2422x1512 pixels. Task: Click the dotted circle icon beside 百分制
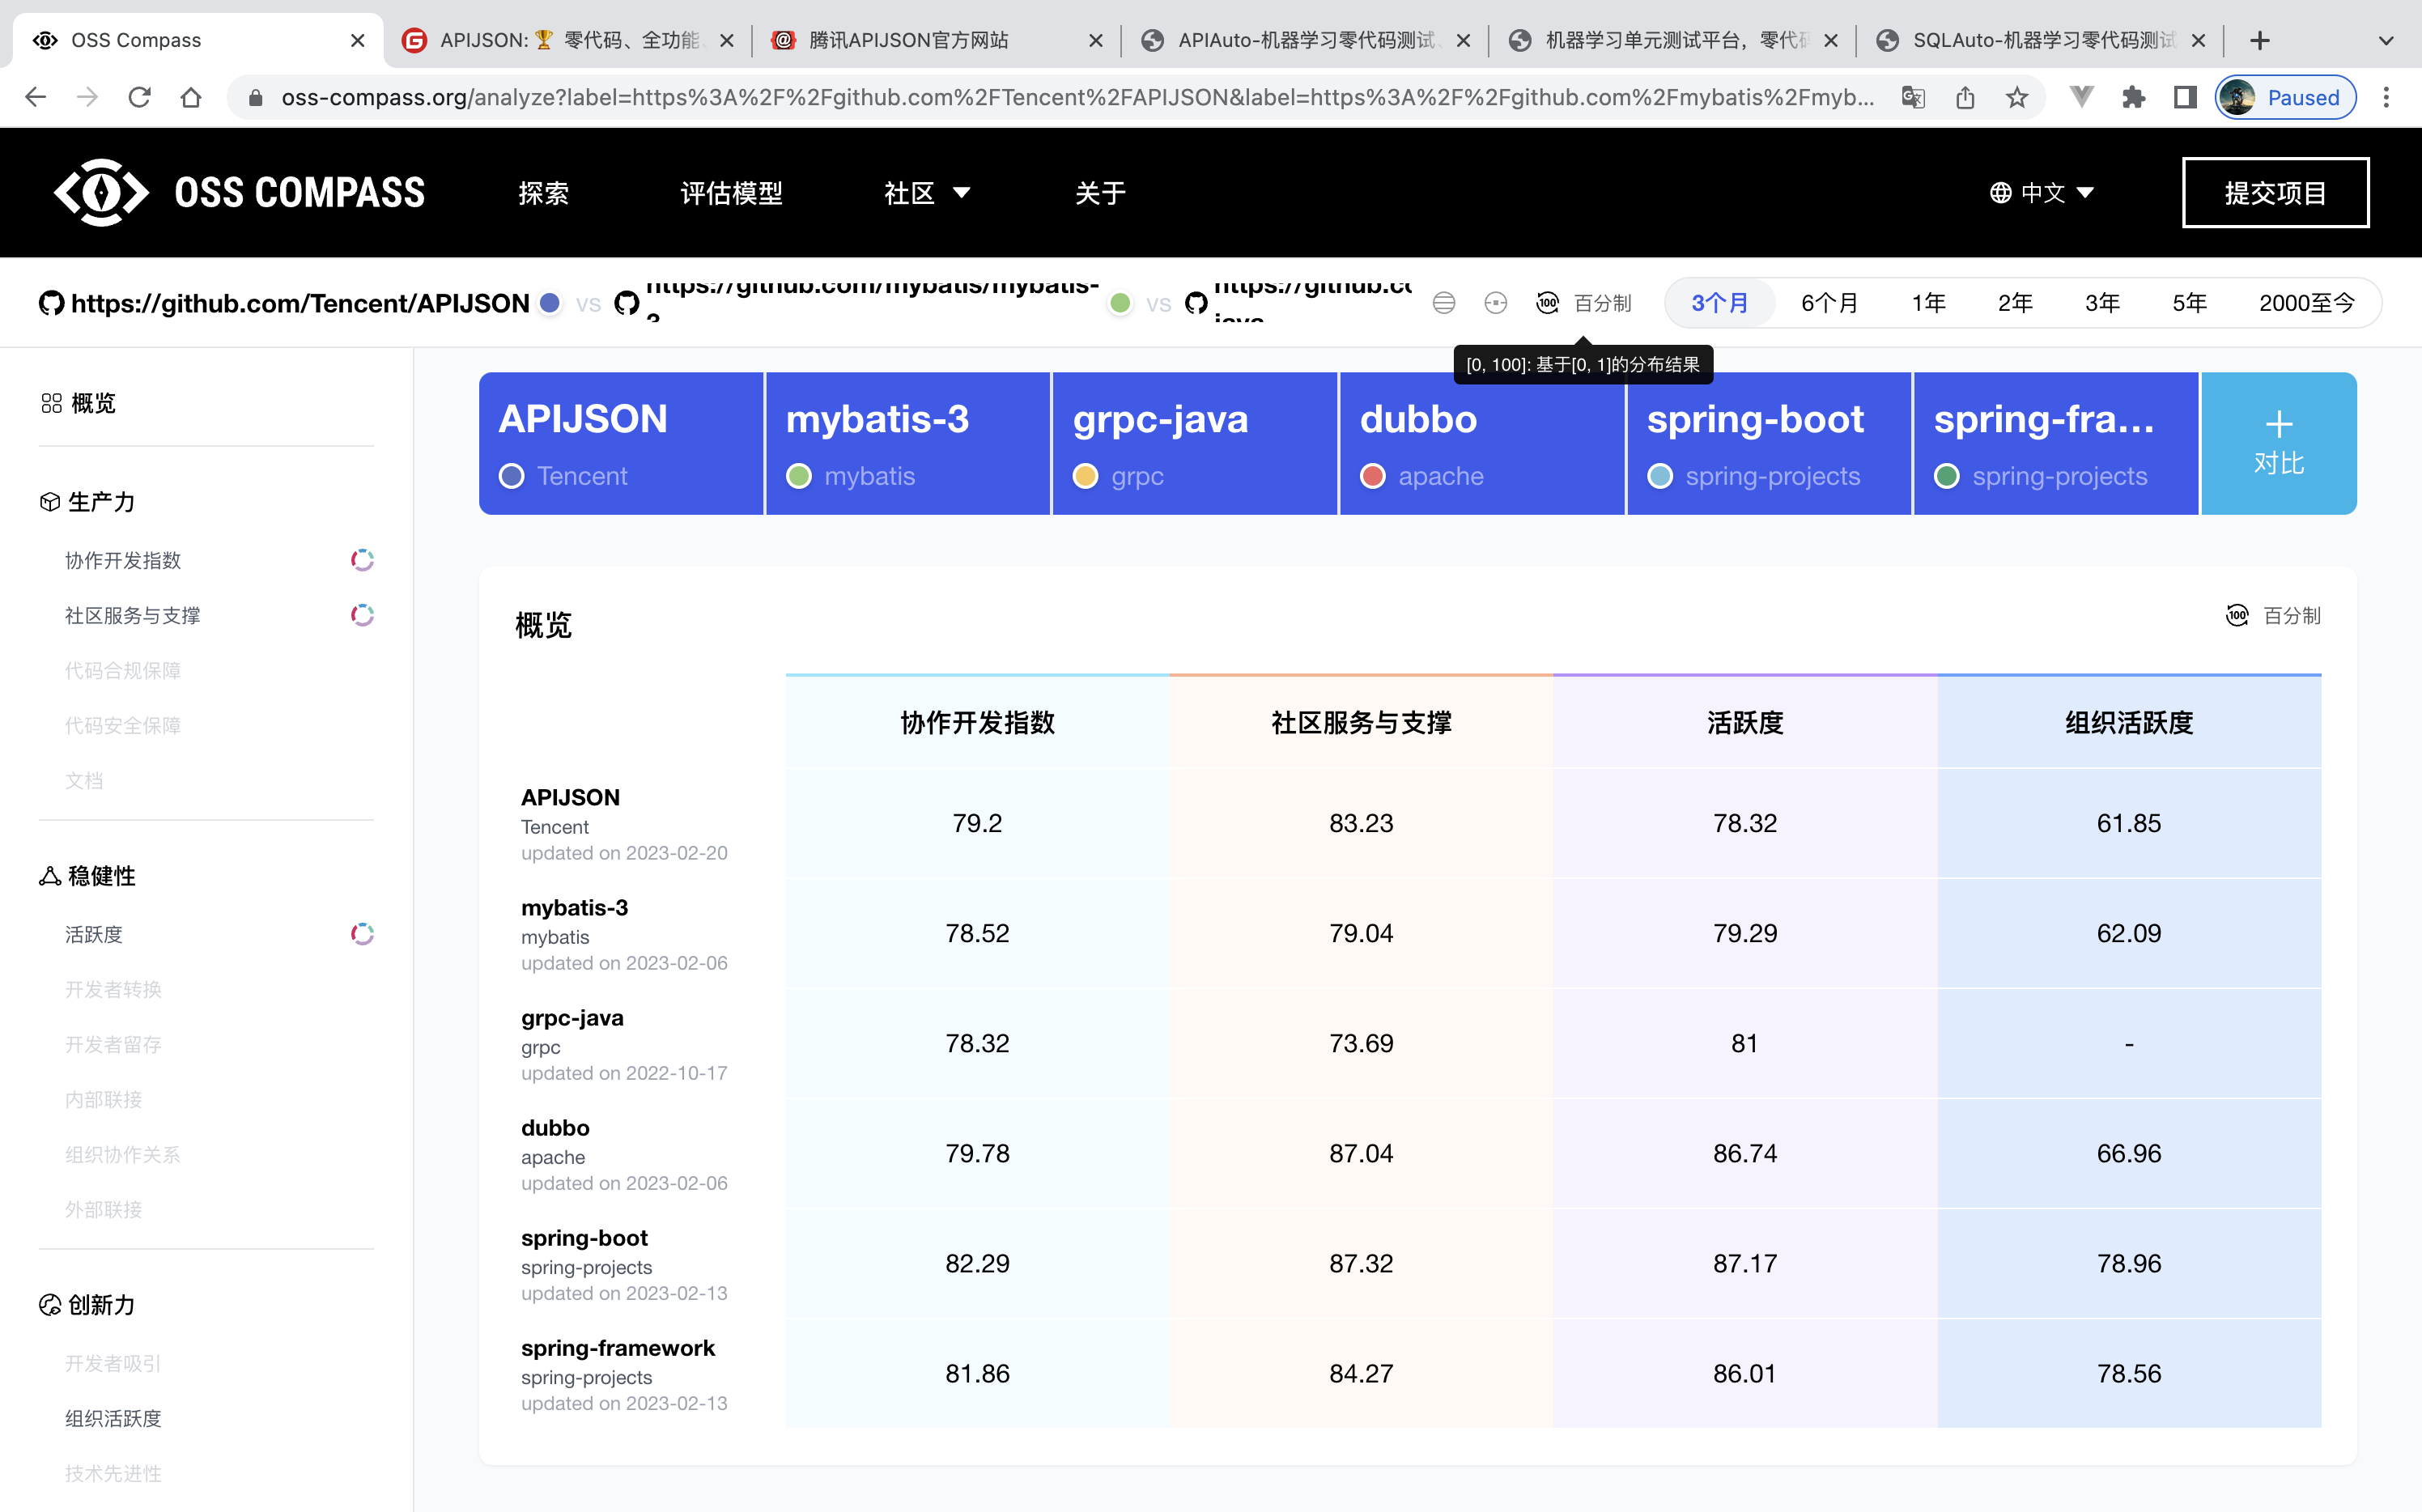tap(1495, 303)
